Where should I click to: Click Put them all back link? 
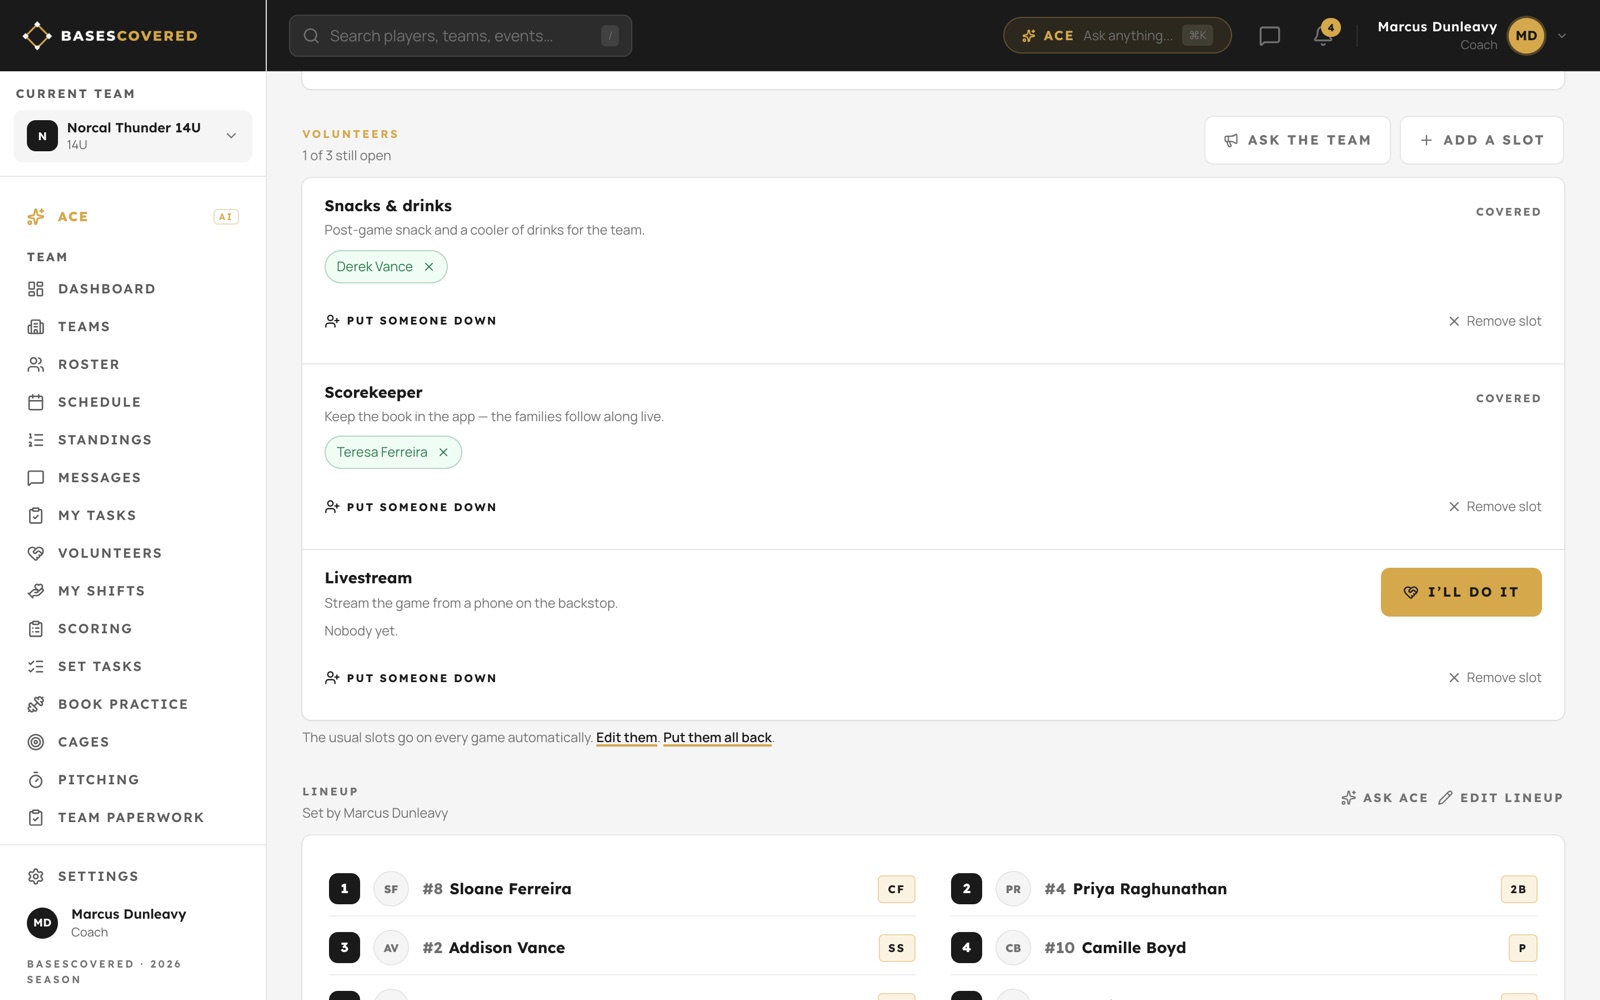click(x=717, y=738)
